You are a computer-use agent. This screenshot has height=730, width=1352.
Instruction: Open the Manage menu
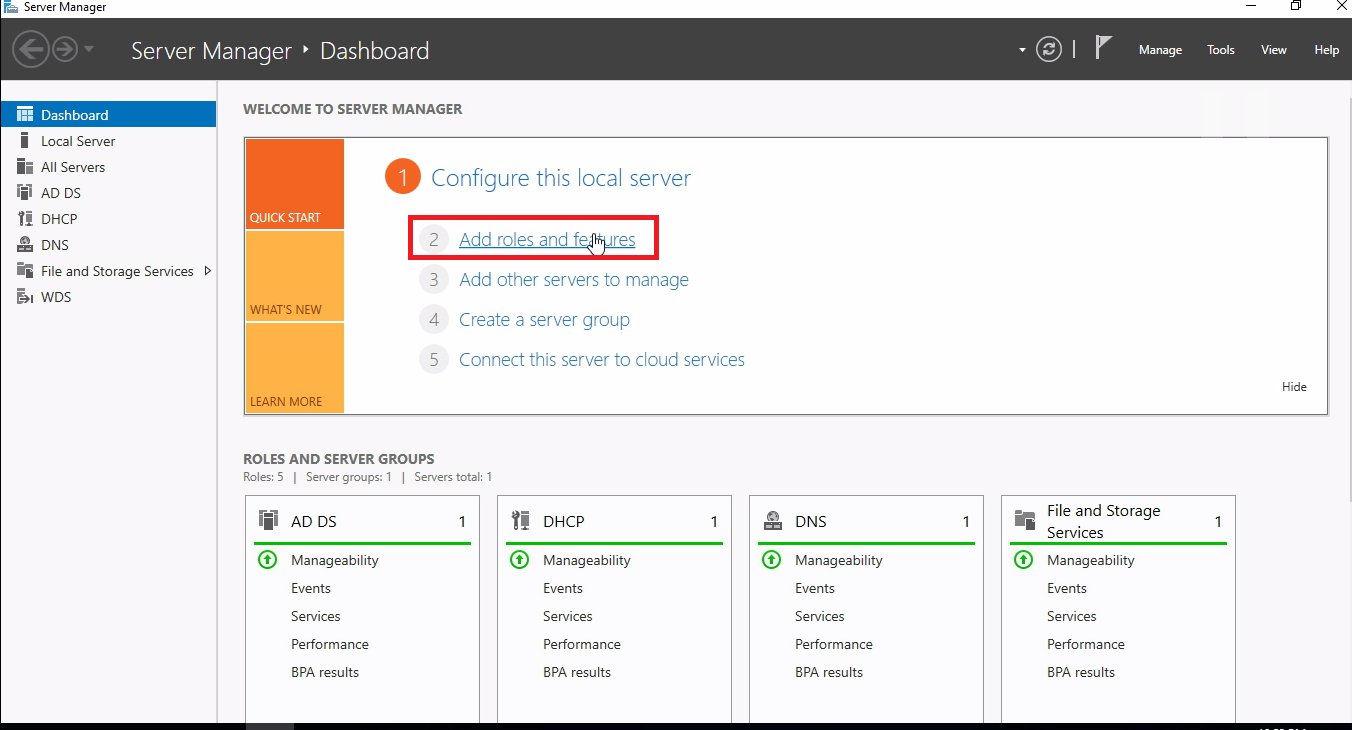[1160, 50]
